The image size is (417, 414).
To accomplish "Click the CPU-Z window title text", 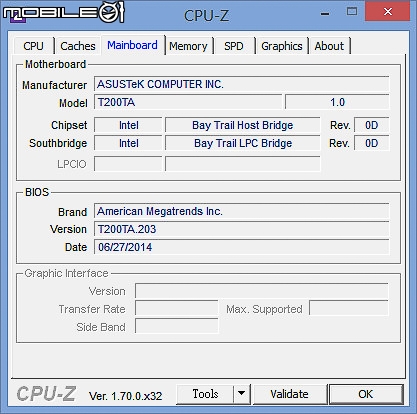I will [206, 15].
